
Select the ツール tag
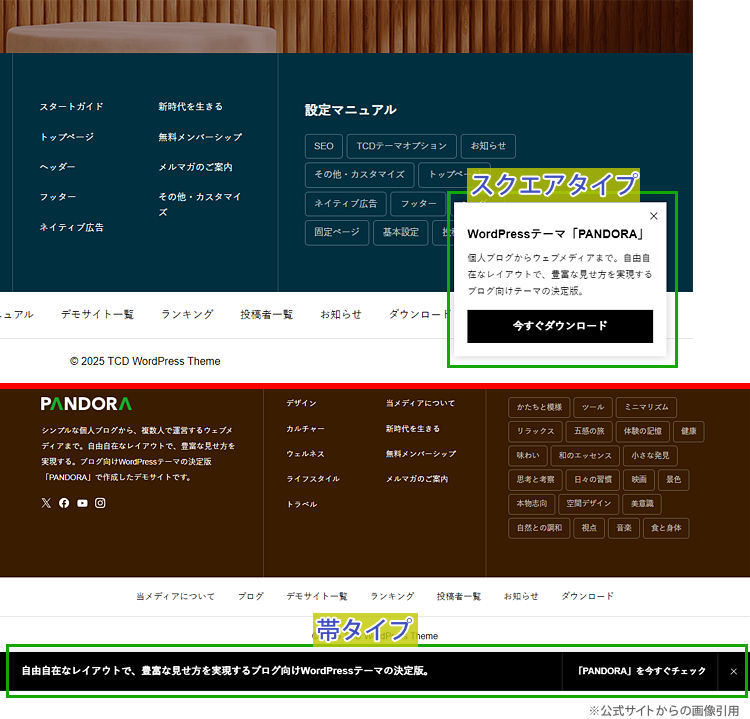pyautogui.click(x=593, y=407)
